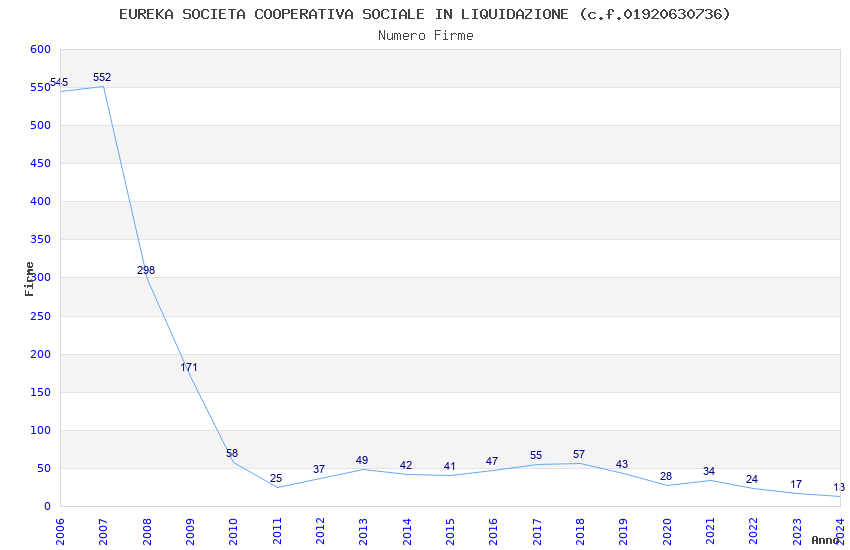Click the subtitle Numero Firme
This screenshot has height=550, width=850.
point(426,36)
